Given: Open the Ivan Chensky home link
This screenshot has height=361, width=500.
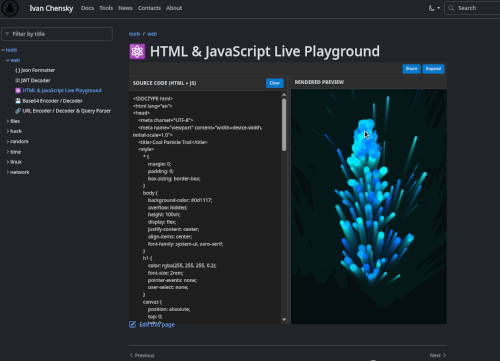Looking at the screenshot, I should [51, 8].
